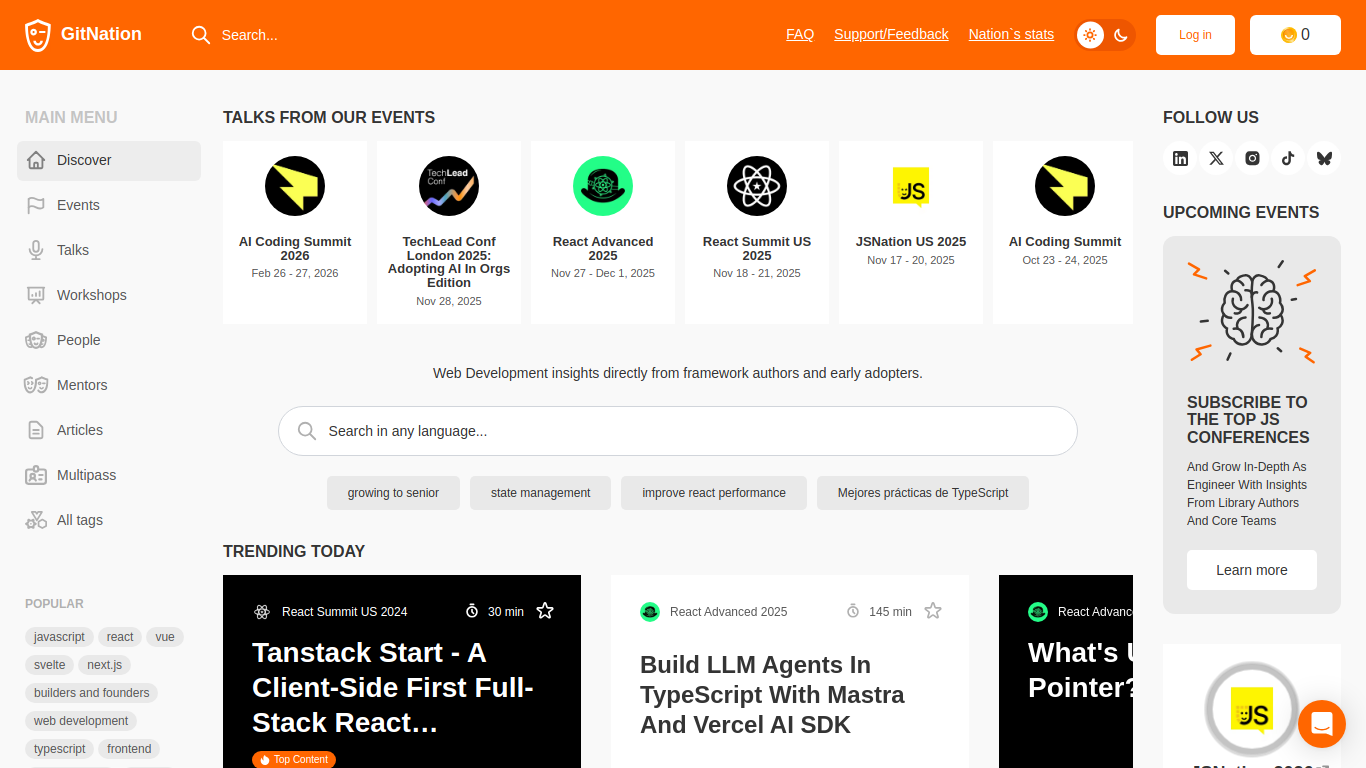Image resolution: width=1366 pixels, height=768 pixels.
Task: Select the javascript popular tag
Action: (x=59, y=637)
